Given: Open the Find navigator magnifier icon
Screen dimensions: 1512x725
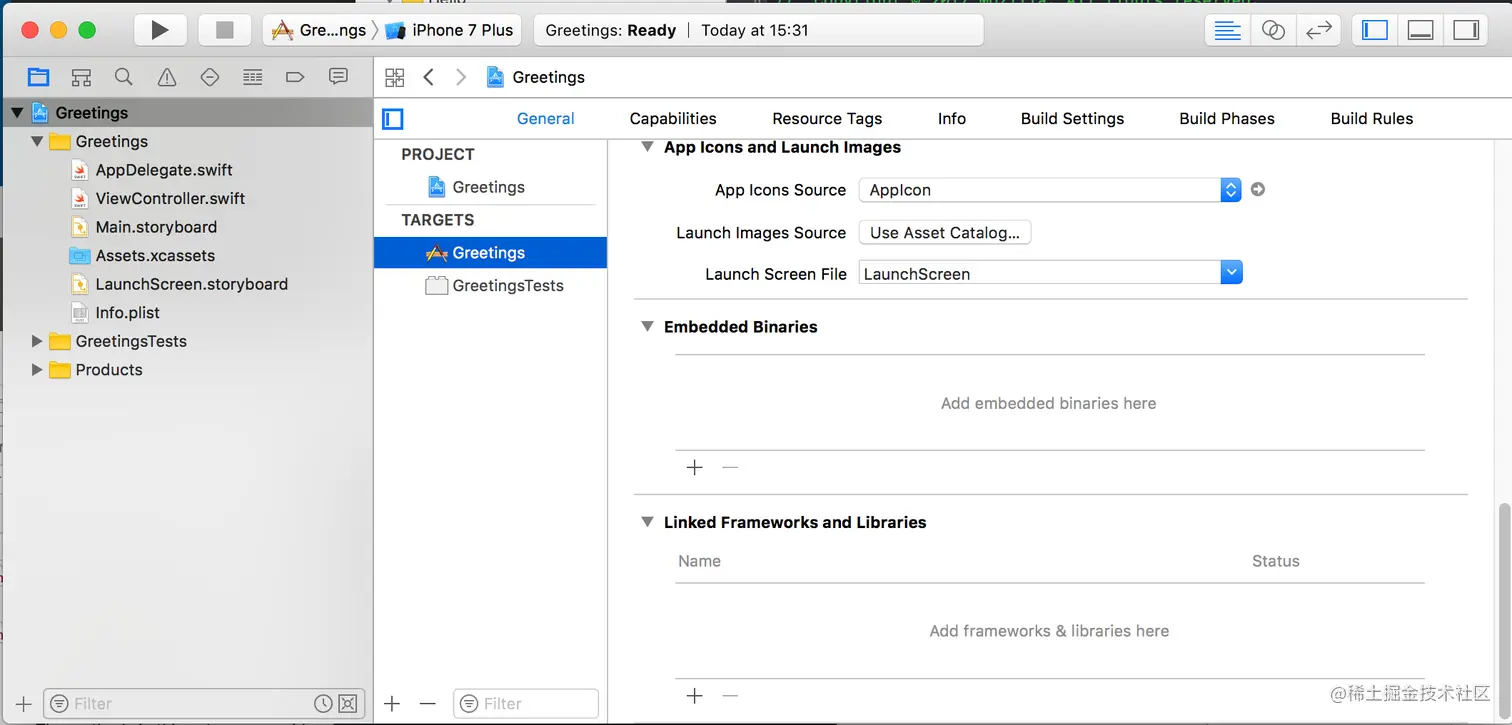Looking at the screenshot, I should click(123, 77).
